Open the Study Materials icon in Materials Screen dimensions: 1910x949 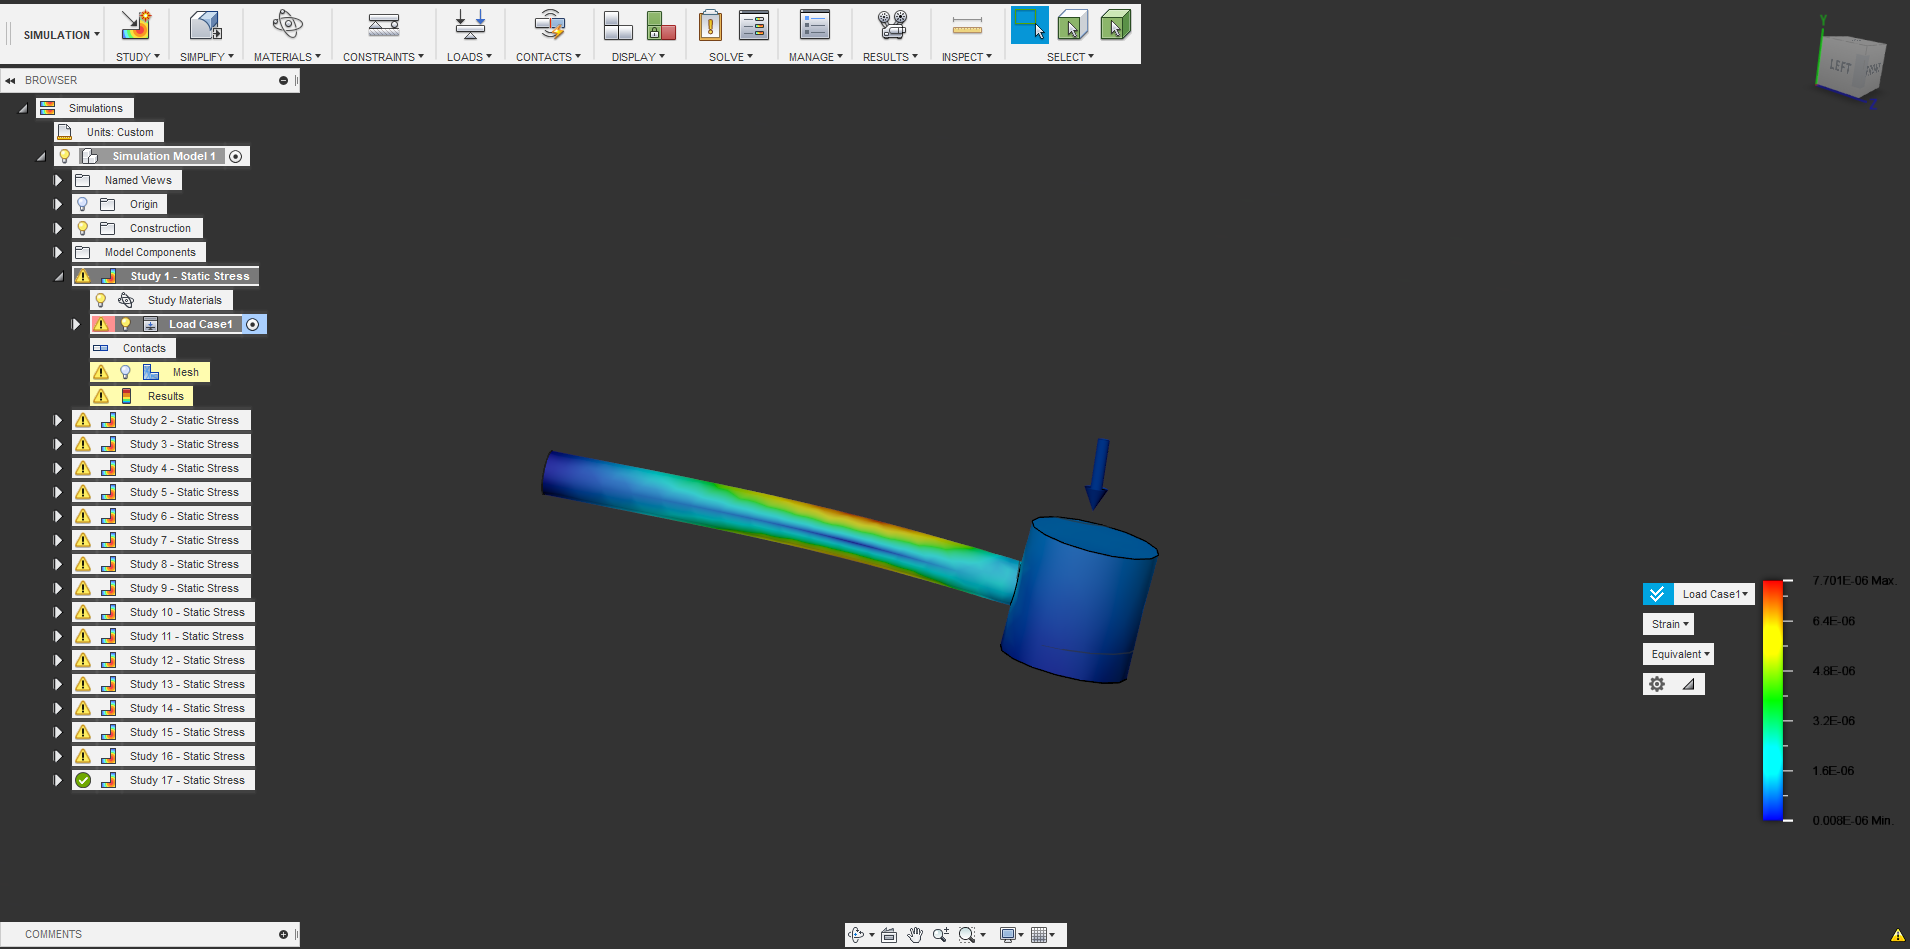(x=287, y=26)
